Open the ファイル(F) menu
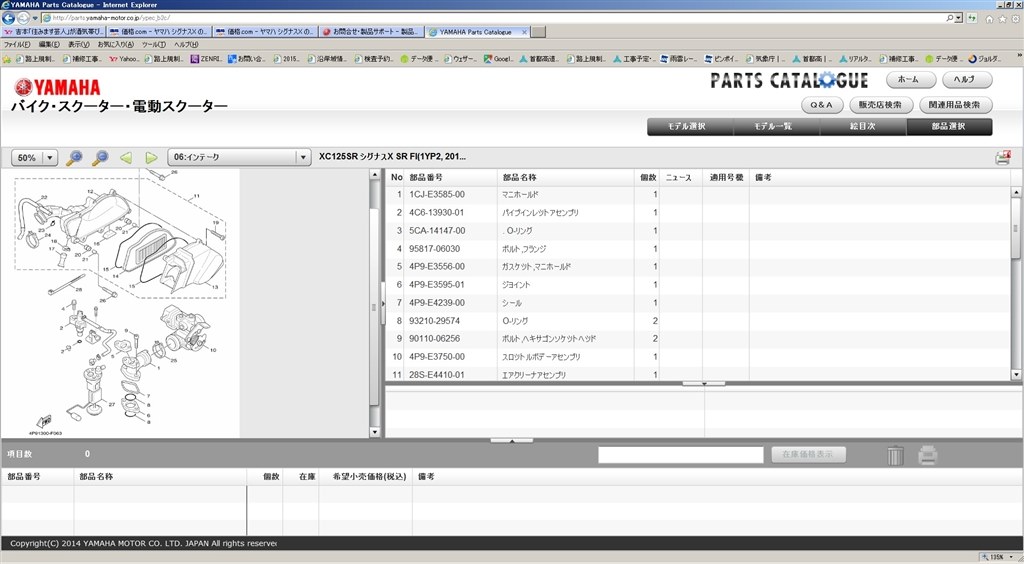This screenshot has width=1024, height=564. (x=17, y=44)
